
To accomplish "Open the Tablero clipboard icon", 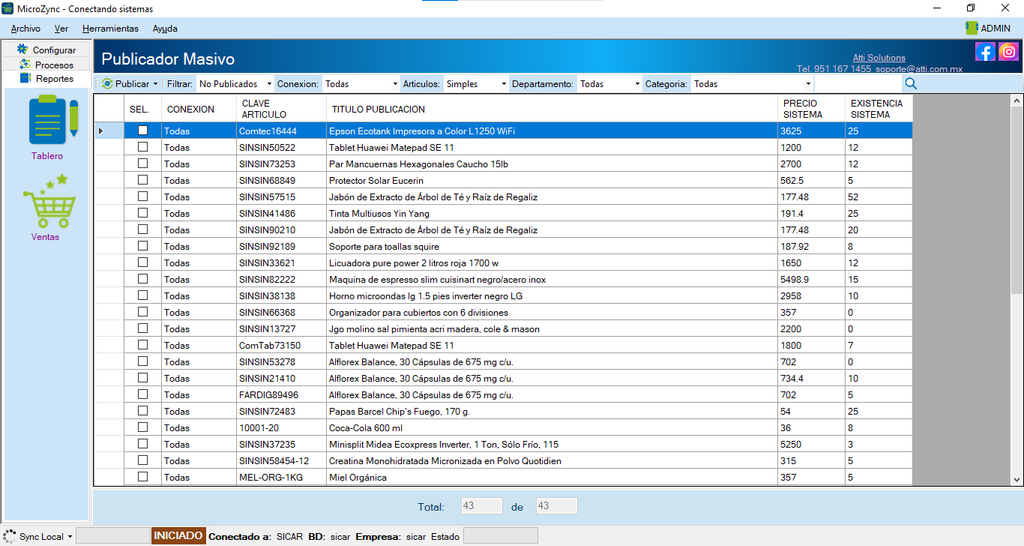I will 53,120.
